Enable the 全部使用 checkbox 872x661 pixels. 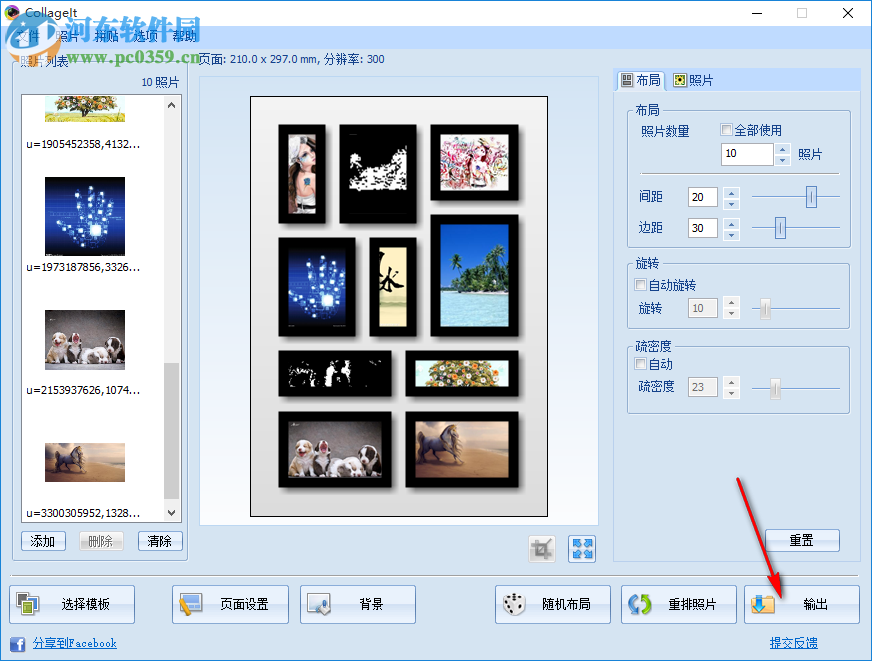pyautogui.click(x=727, y=131)
